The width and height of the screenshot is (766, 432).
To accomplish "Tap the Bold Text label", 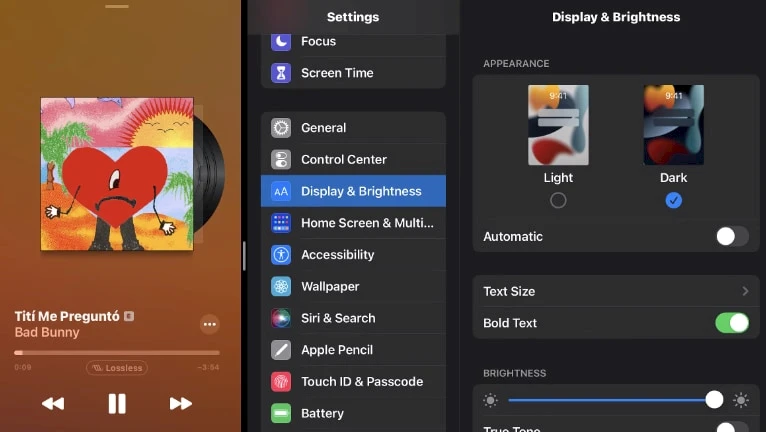I will click(x=510, y=323).
